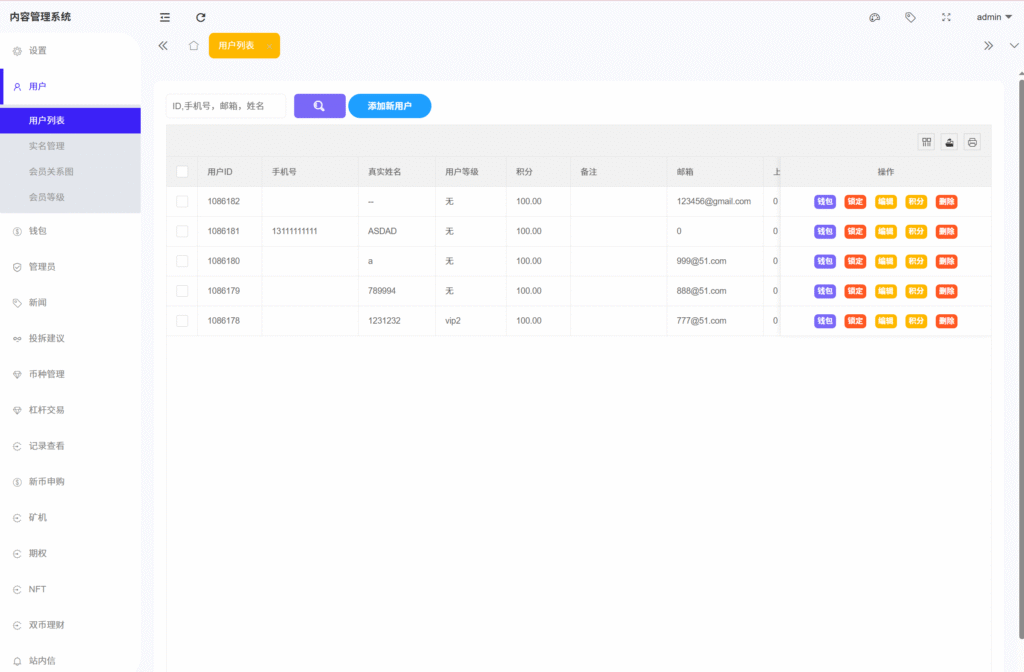Click the home icon in tab bar
The height and width of the screenshot is (672, 1024).
coord(194,46)
